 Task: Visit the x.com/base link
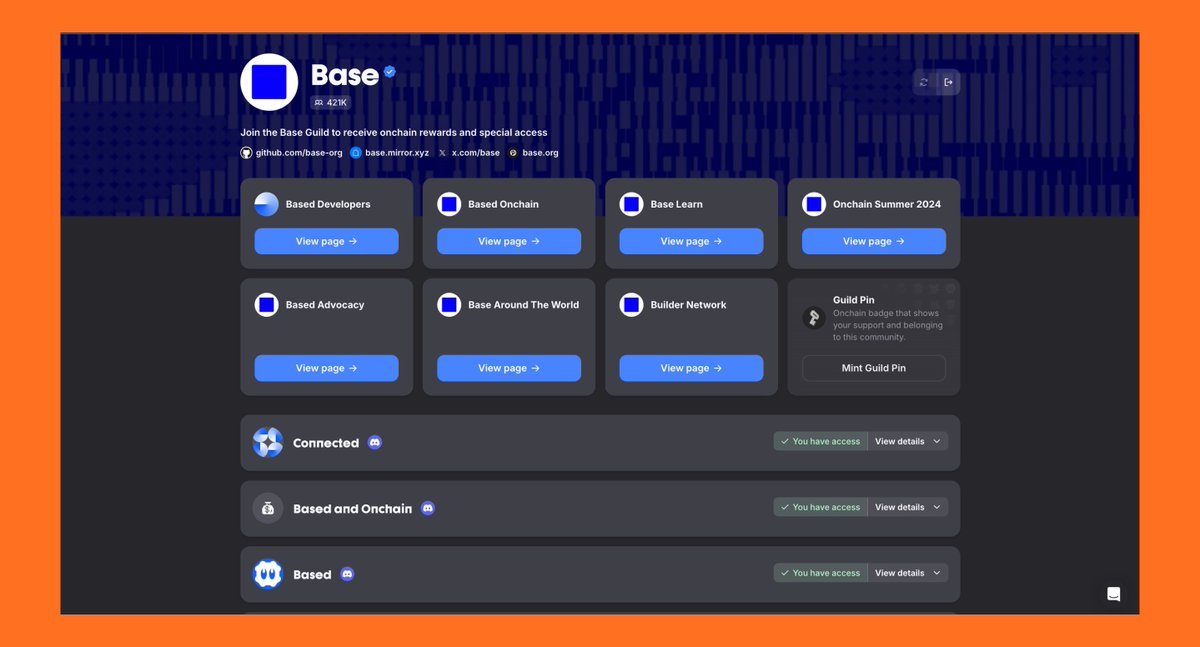pyautogui.click(x=475, y=153)
